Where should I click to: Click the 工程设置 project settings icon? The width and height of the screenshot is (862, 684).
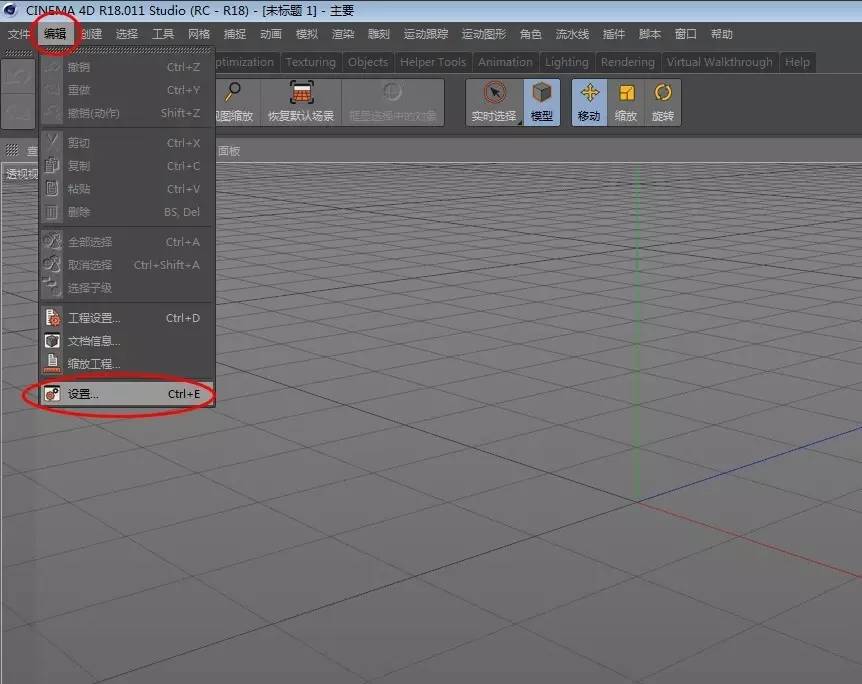tap(52, 318)
